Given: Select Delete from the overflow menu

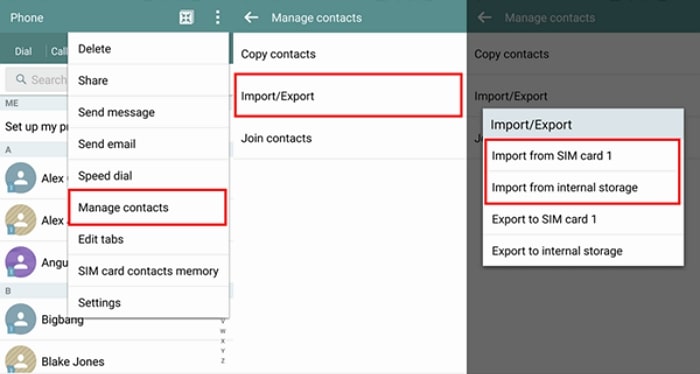Looking at the screenshot, I should click(148, 49).
